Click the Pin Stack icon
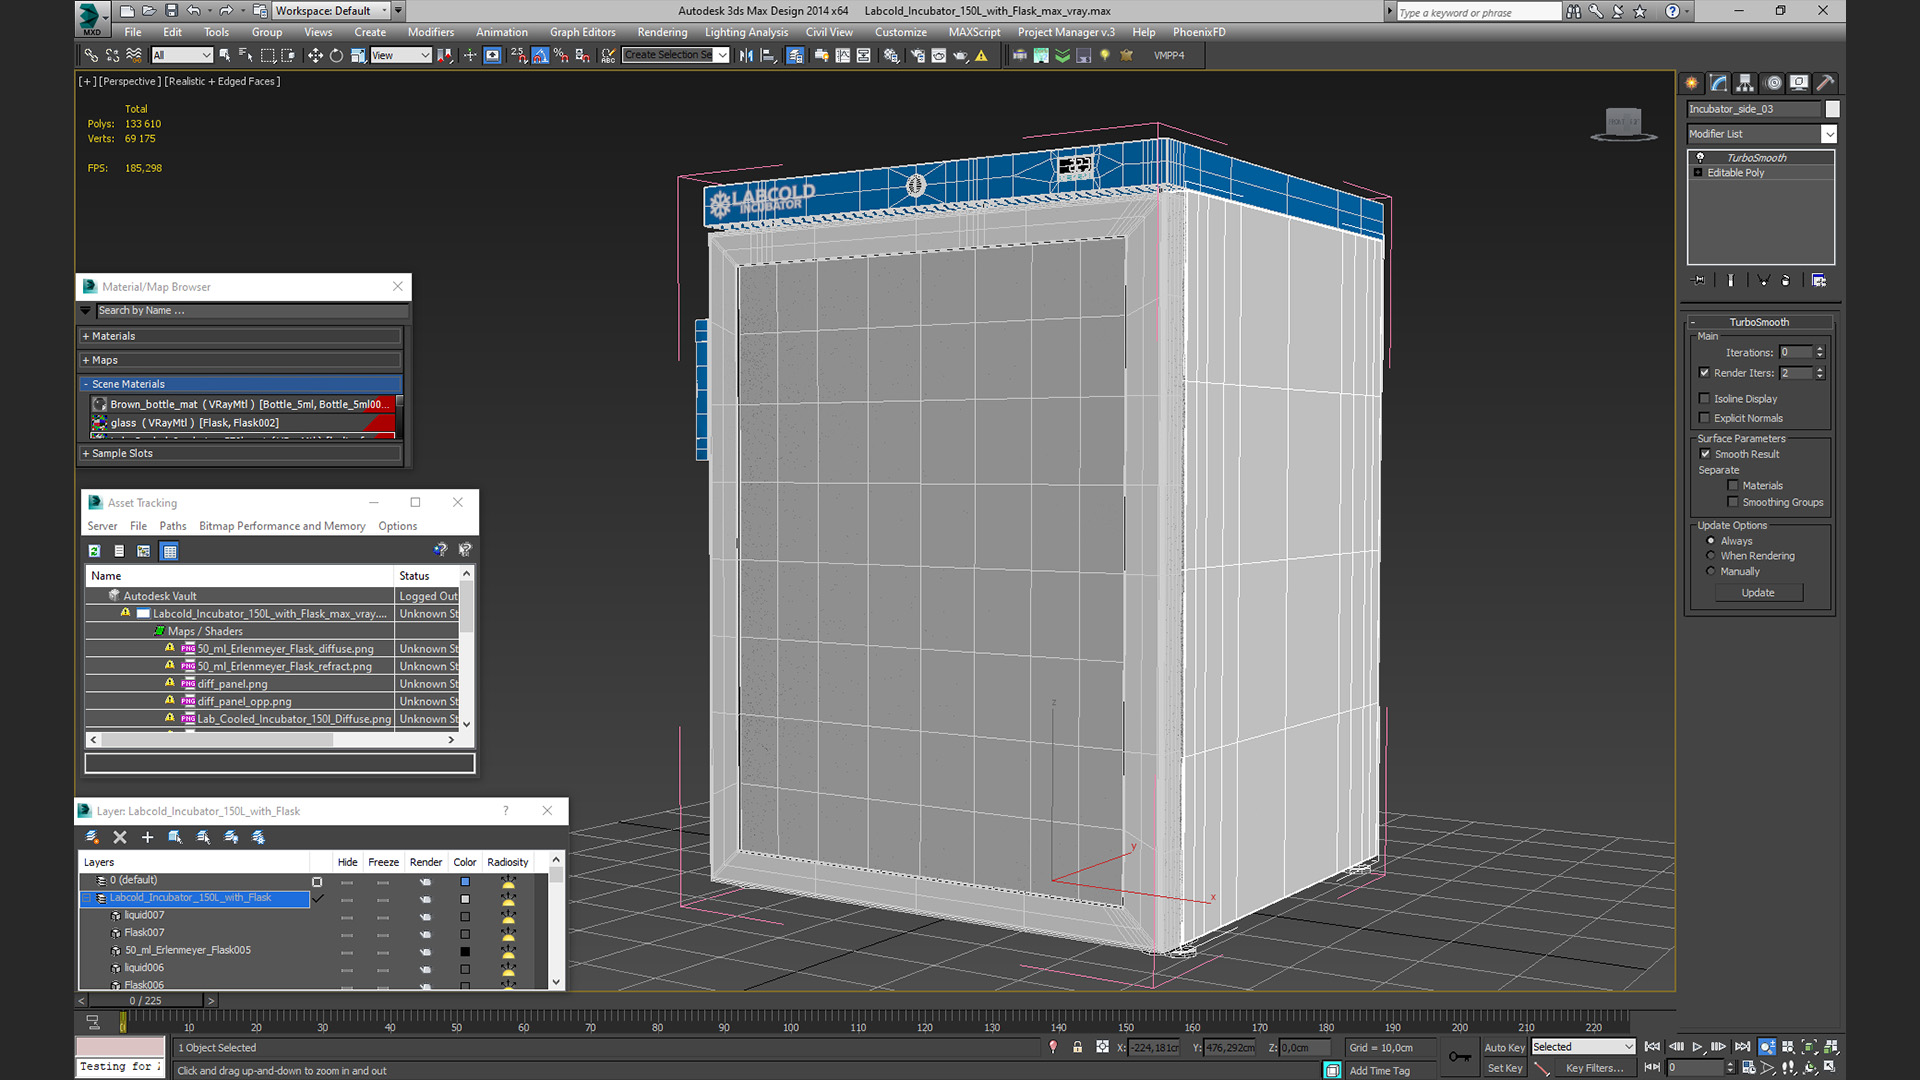 pos(1698,281)
